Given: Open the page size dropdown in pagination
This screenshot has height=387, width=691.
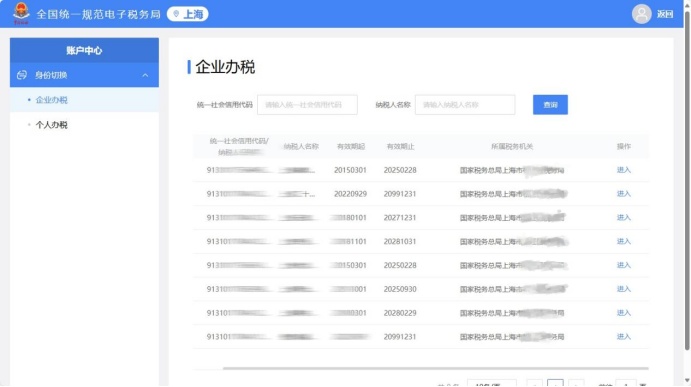Looking at the screenshot, I should [492, 383].
